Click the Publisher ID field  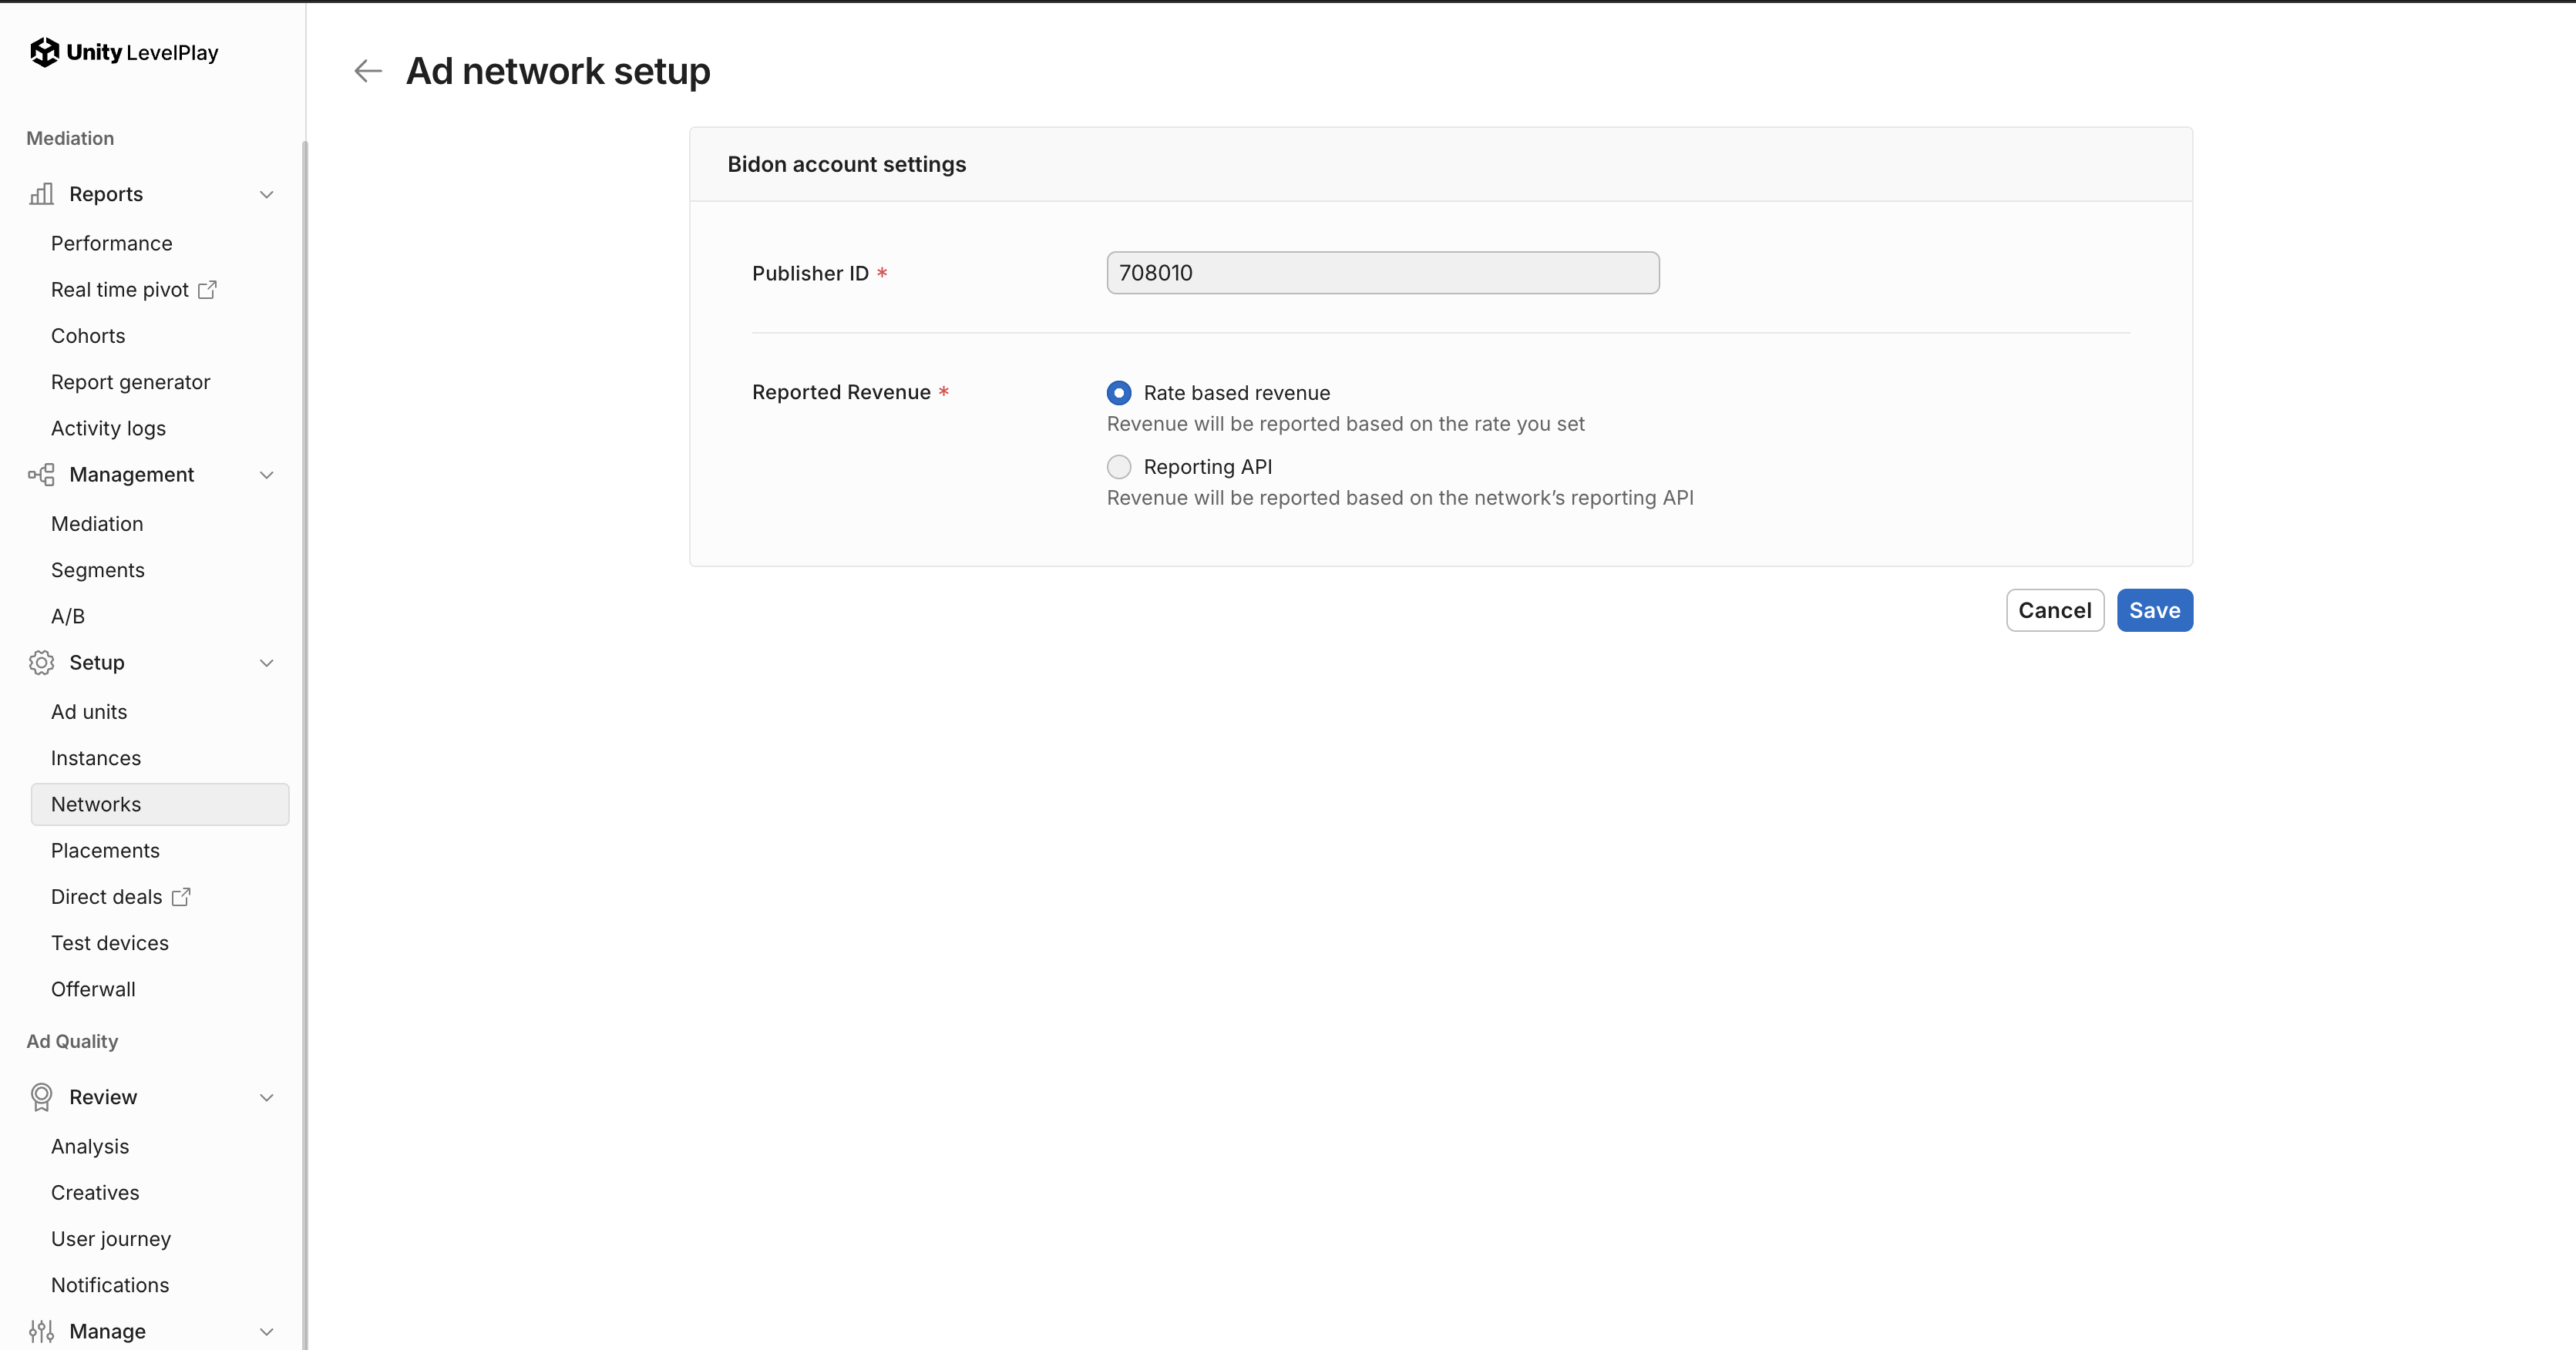pyautogui.click(x=1382, y=272)
